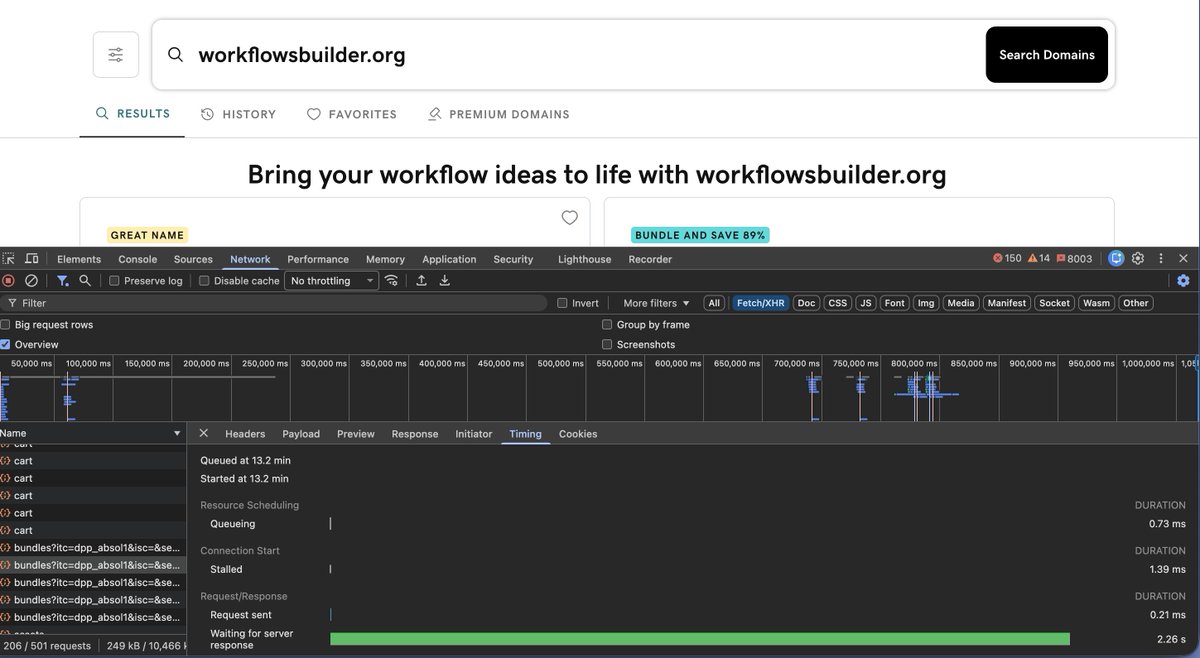Open the Preview tab
The height and width of the screenshot is (658, 1200).
point(355,434)
